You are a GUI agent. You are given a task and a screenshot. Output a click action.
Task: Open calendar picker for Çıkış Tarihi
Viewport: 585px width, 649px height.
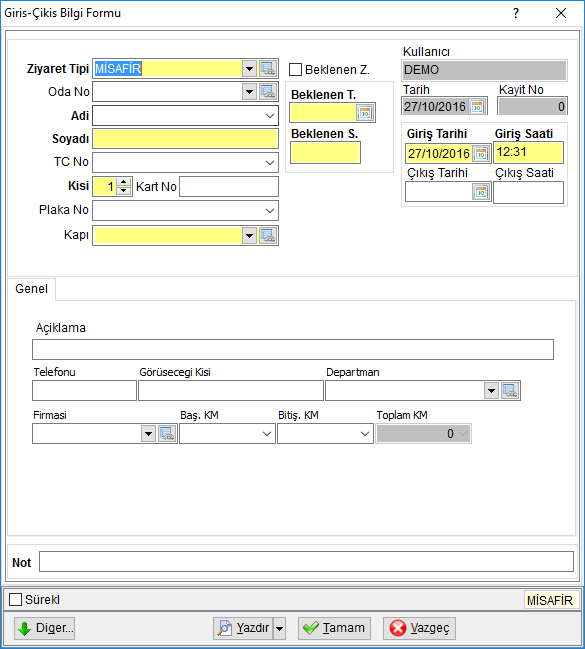click(x=481, y=192)
